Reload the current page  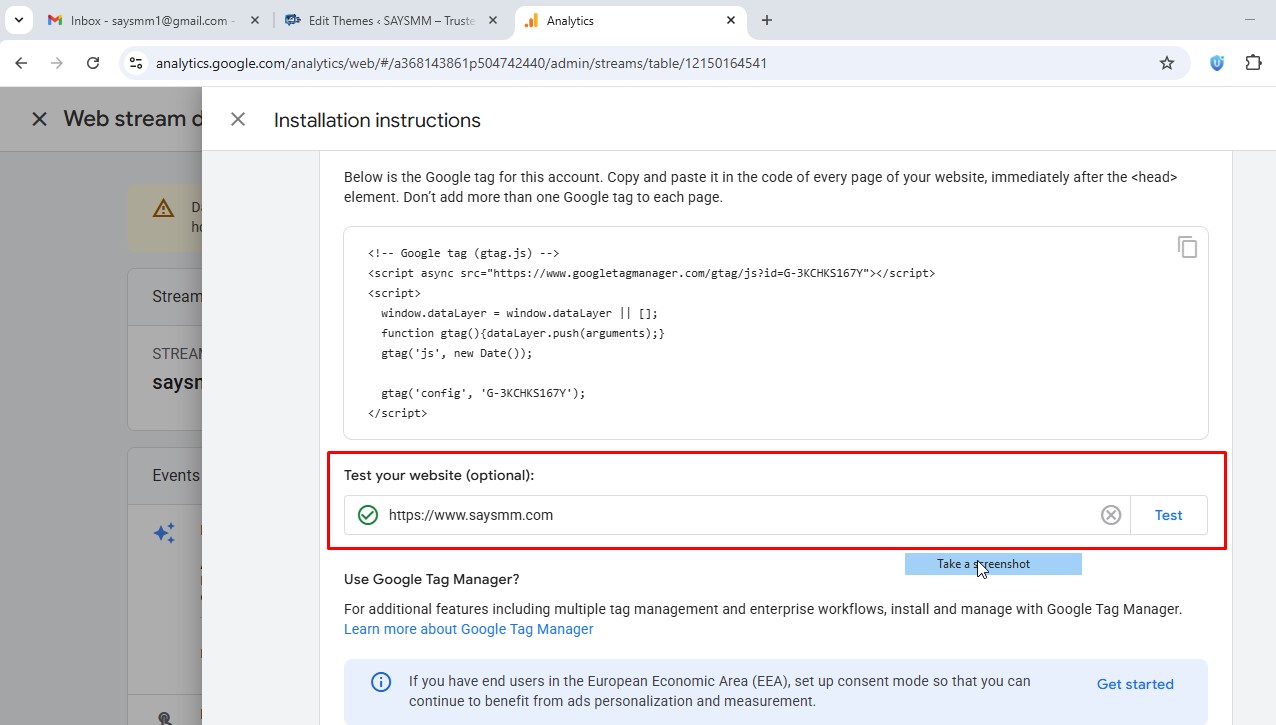(x=93, y=63)
